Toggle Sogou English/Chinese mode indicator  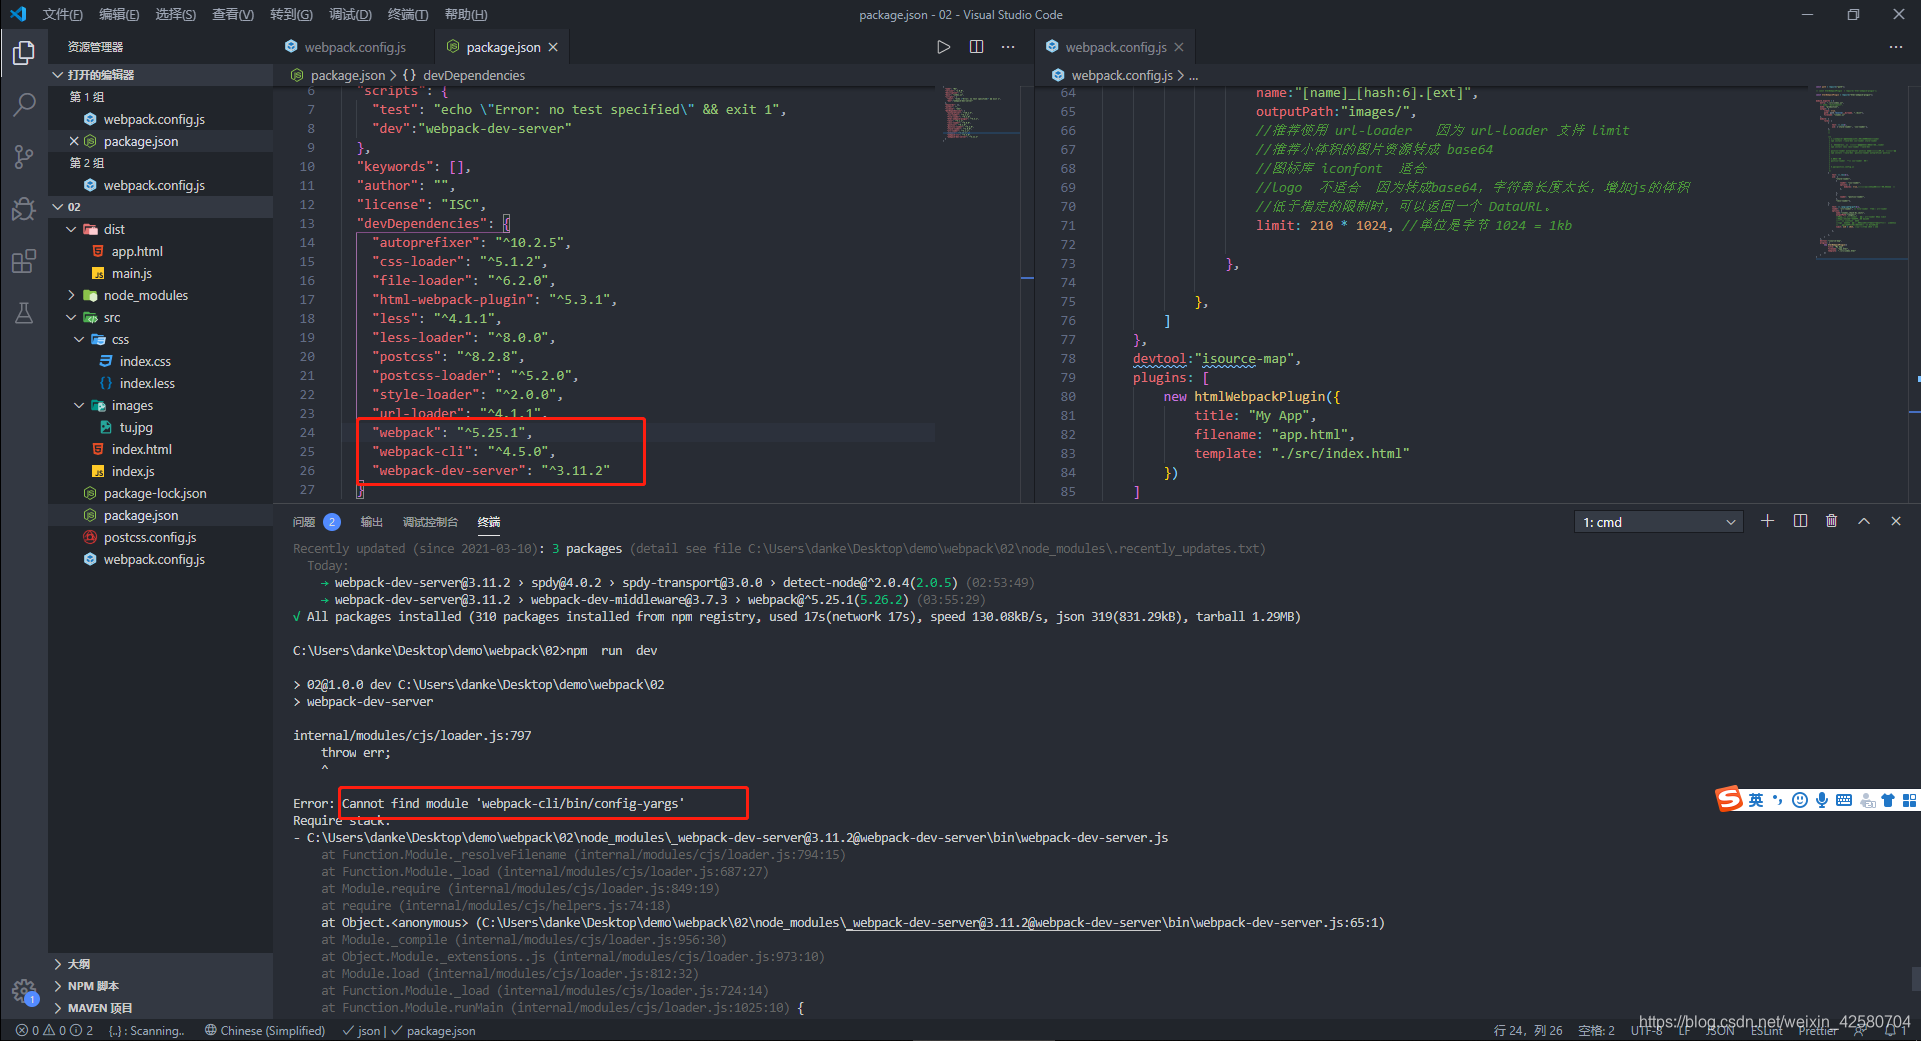tap(1756, 800)
